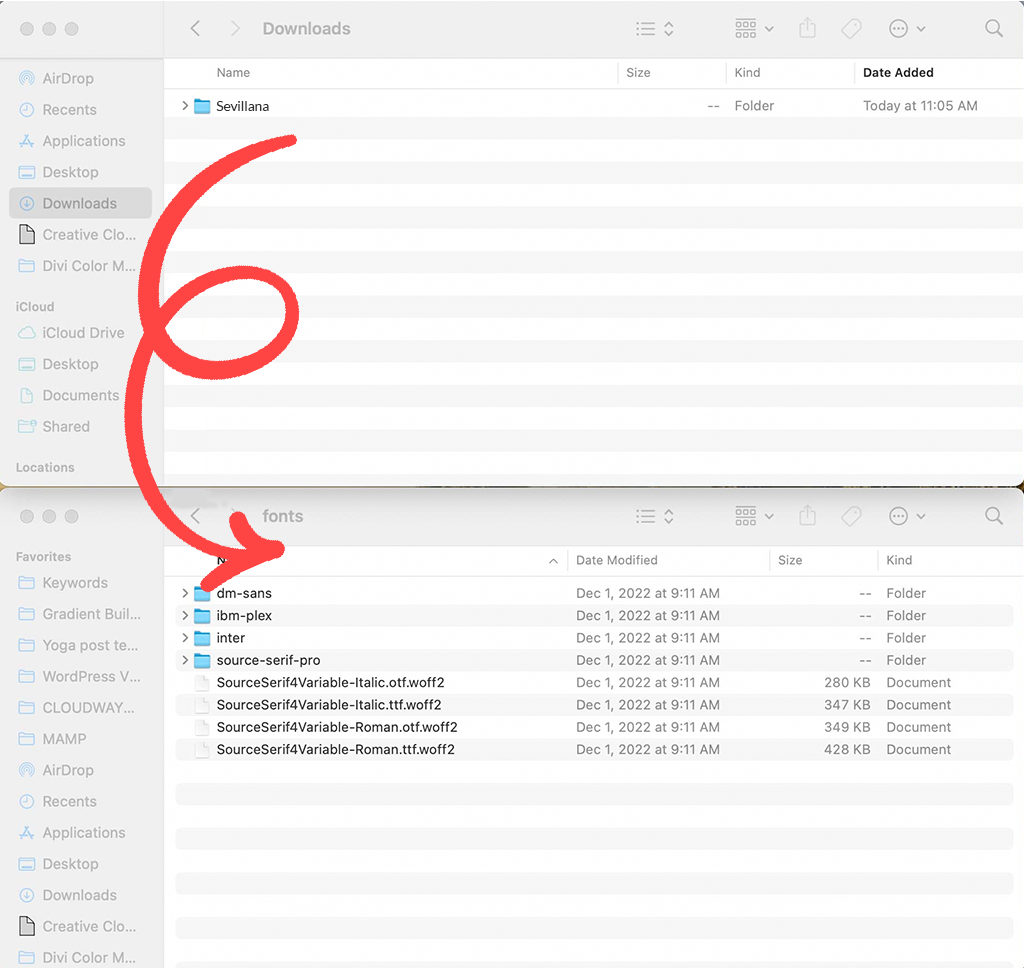Click the 428 KB size cell

tap(846, 749)
